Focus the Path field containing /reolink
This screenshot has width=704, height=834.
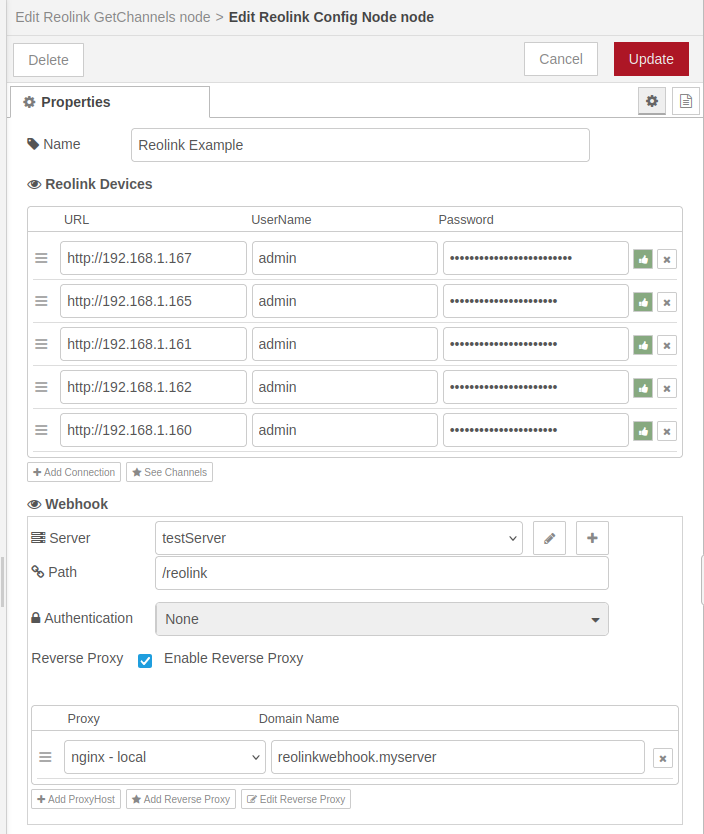coord(382,573)
